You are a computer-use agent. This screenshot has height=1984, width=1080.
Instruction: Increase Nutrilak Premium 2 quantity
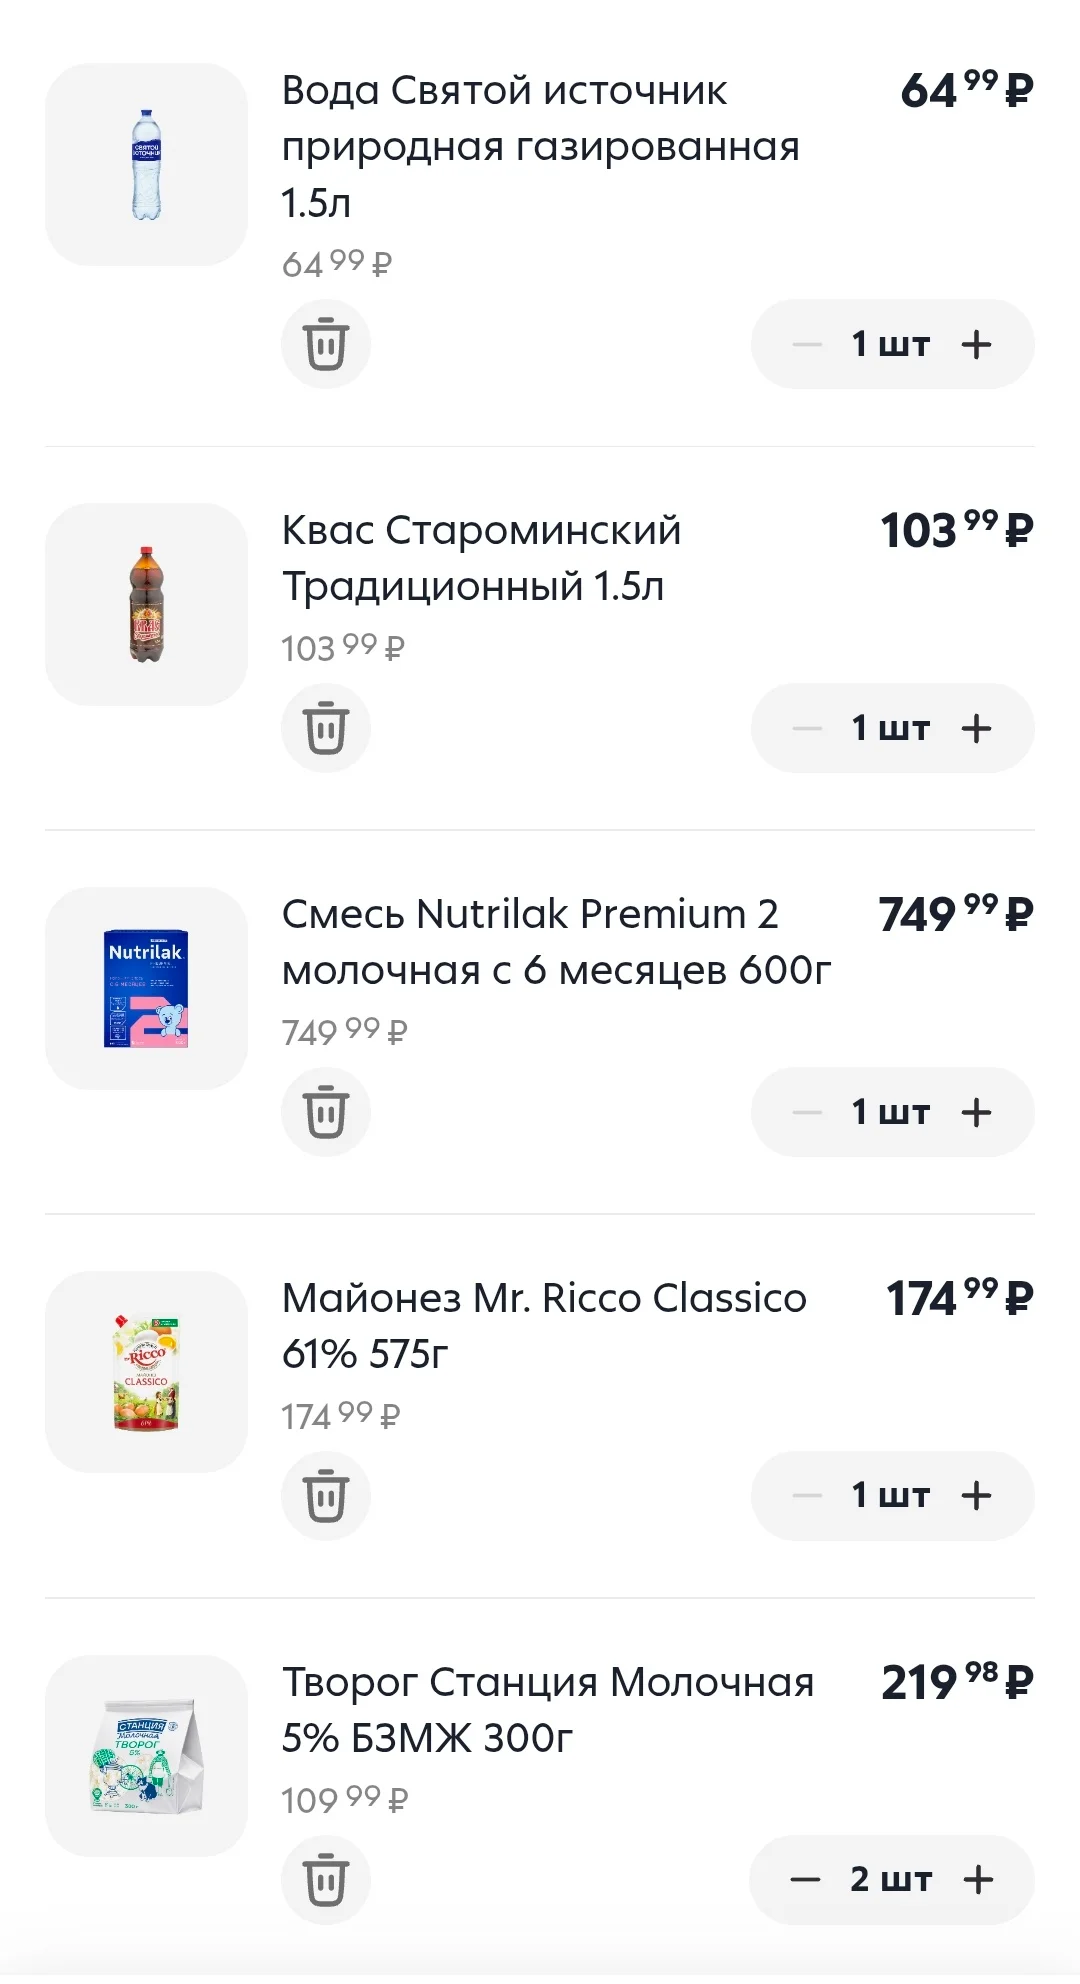[977, 1112]
